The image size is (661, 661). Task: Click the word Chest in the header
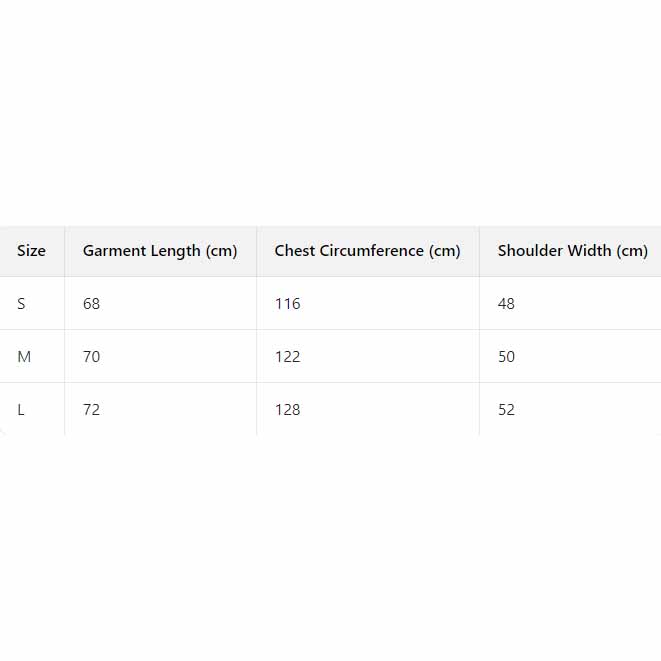click(295, 251)
